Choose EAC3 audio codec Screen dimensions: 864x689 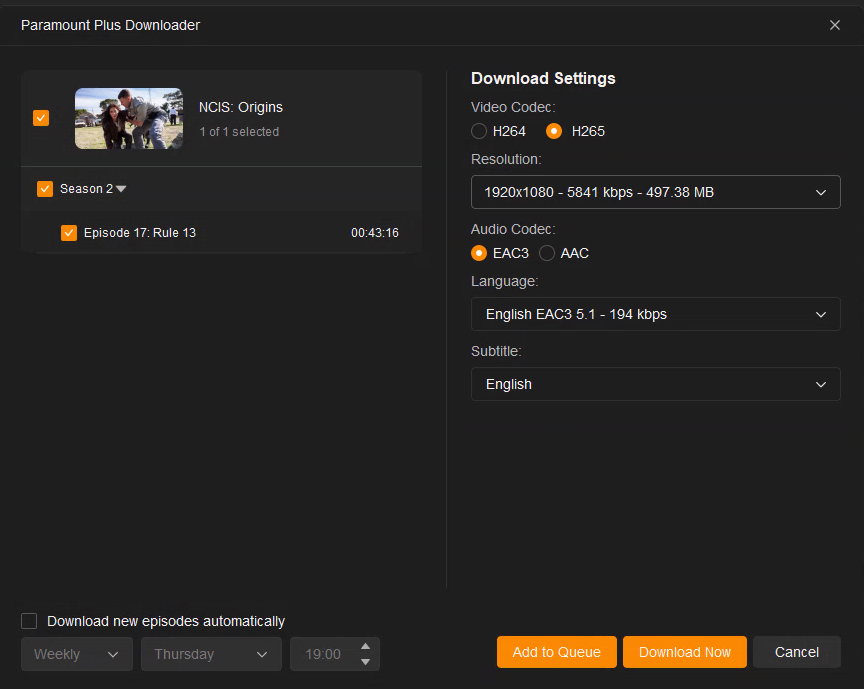coord(479,253)
